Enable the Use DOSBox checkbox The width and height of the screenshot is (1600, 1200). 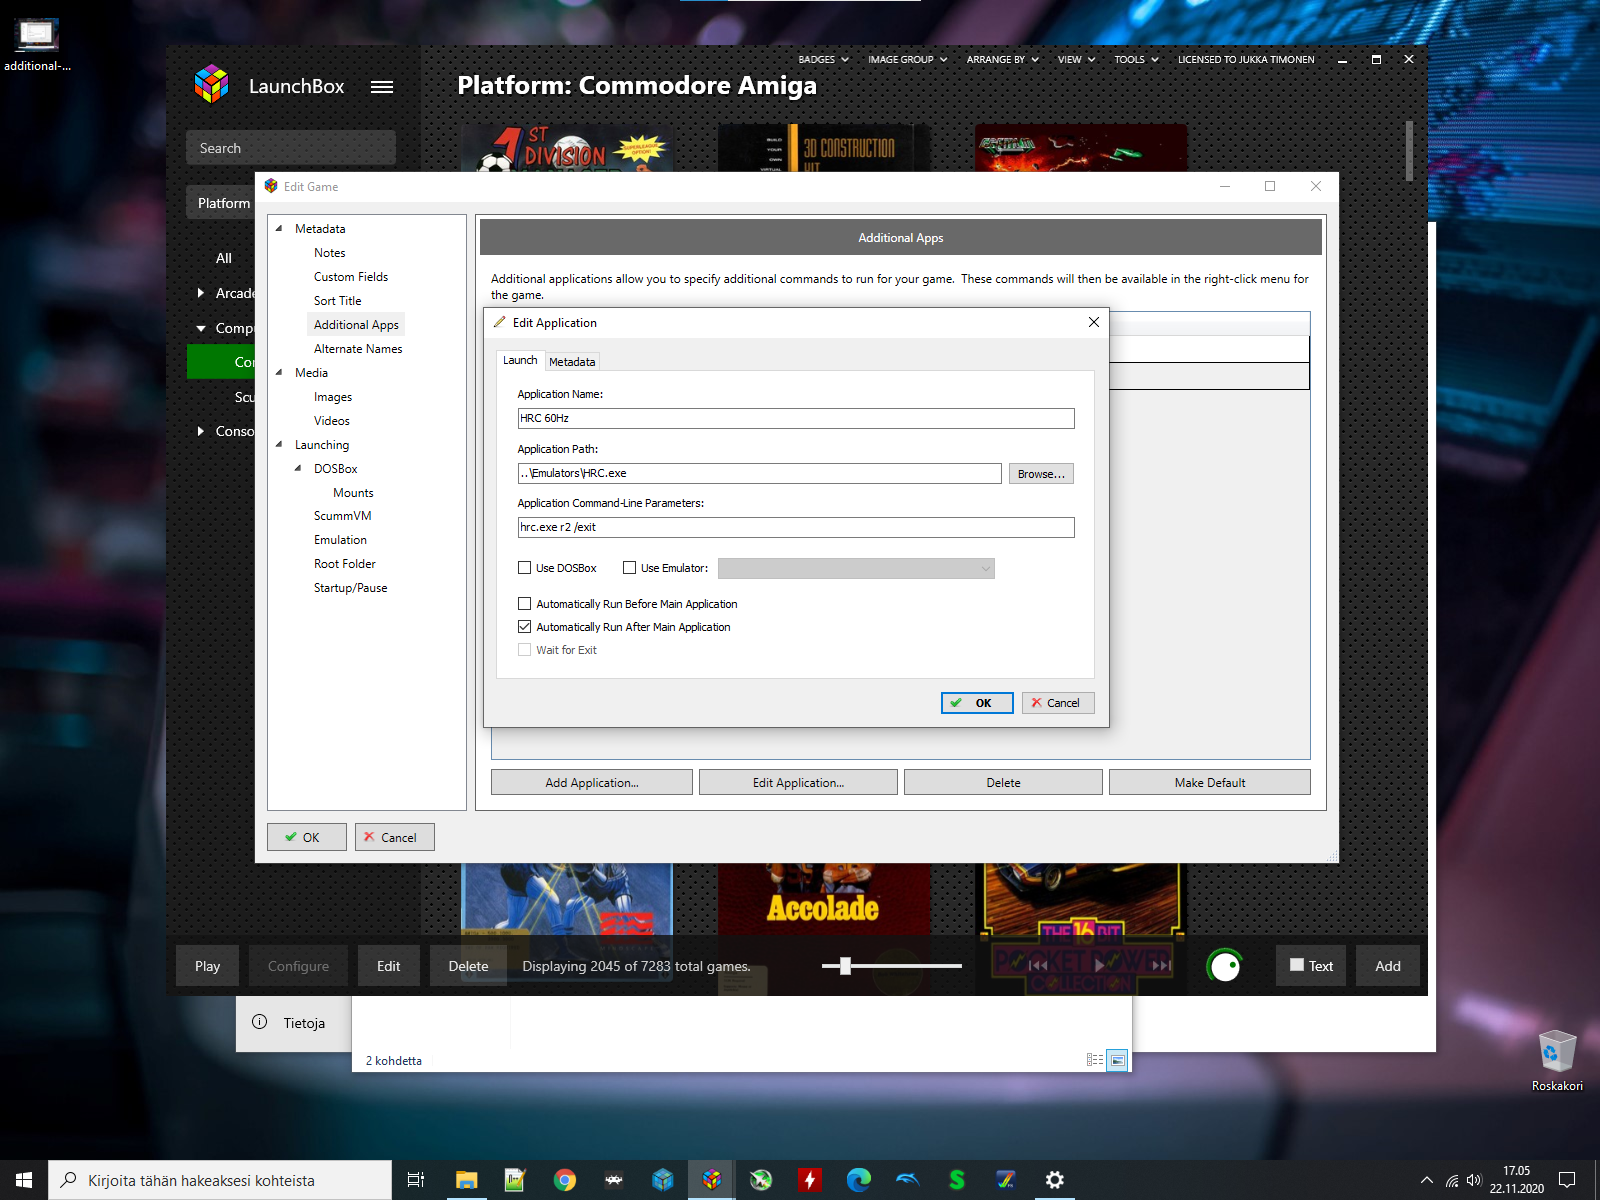(x=524, y=568)
